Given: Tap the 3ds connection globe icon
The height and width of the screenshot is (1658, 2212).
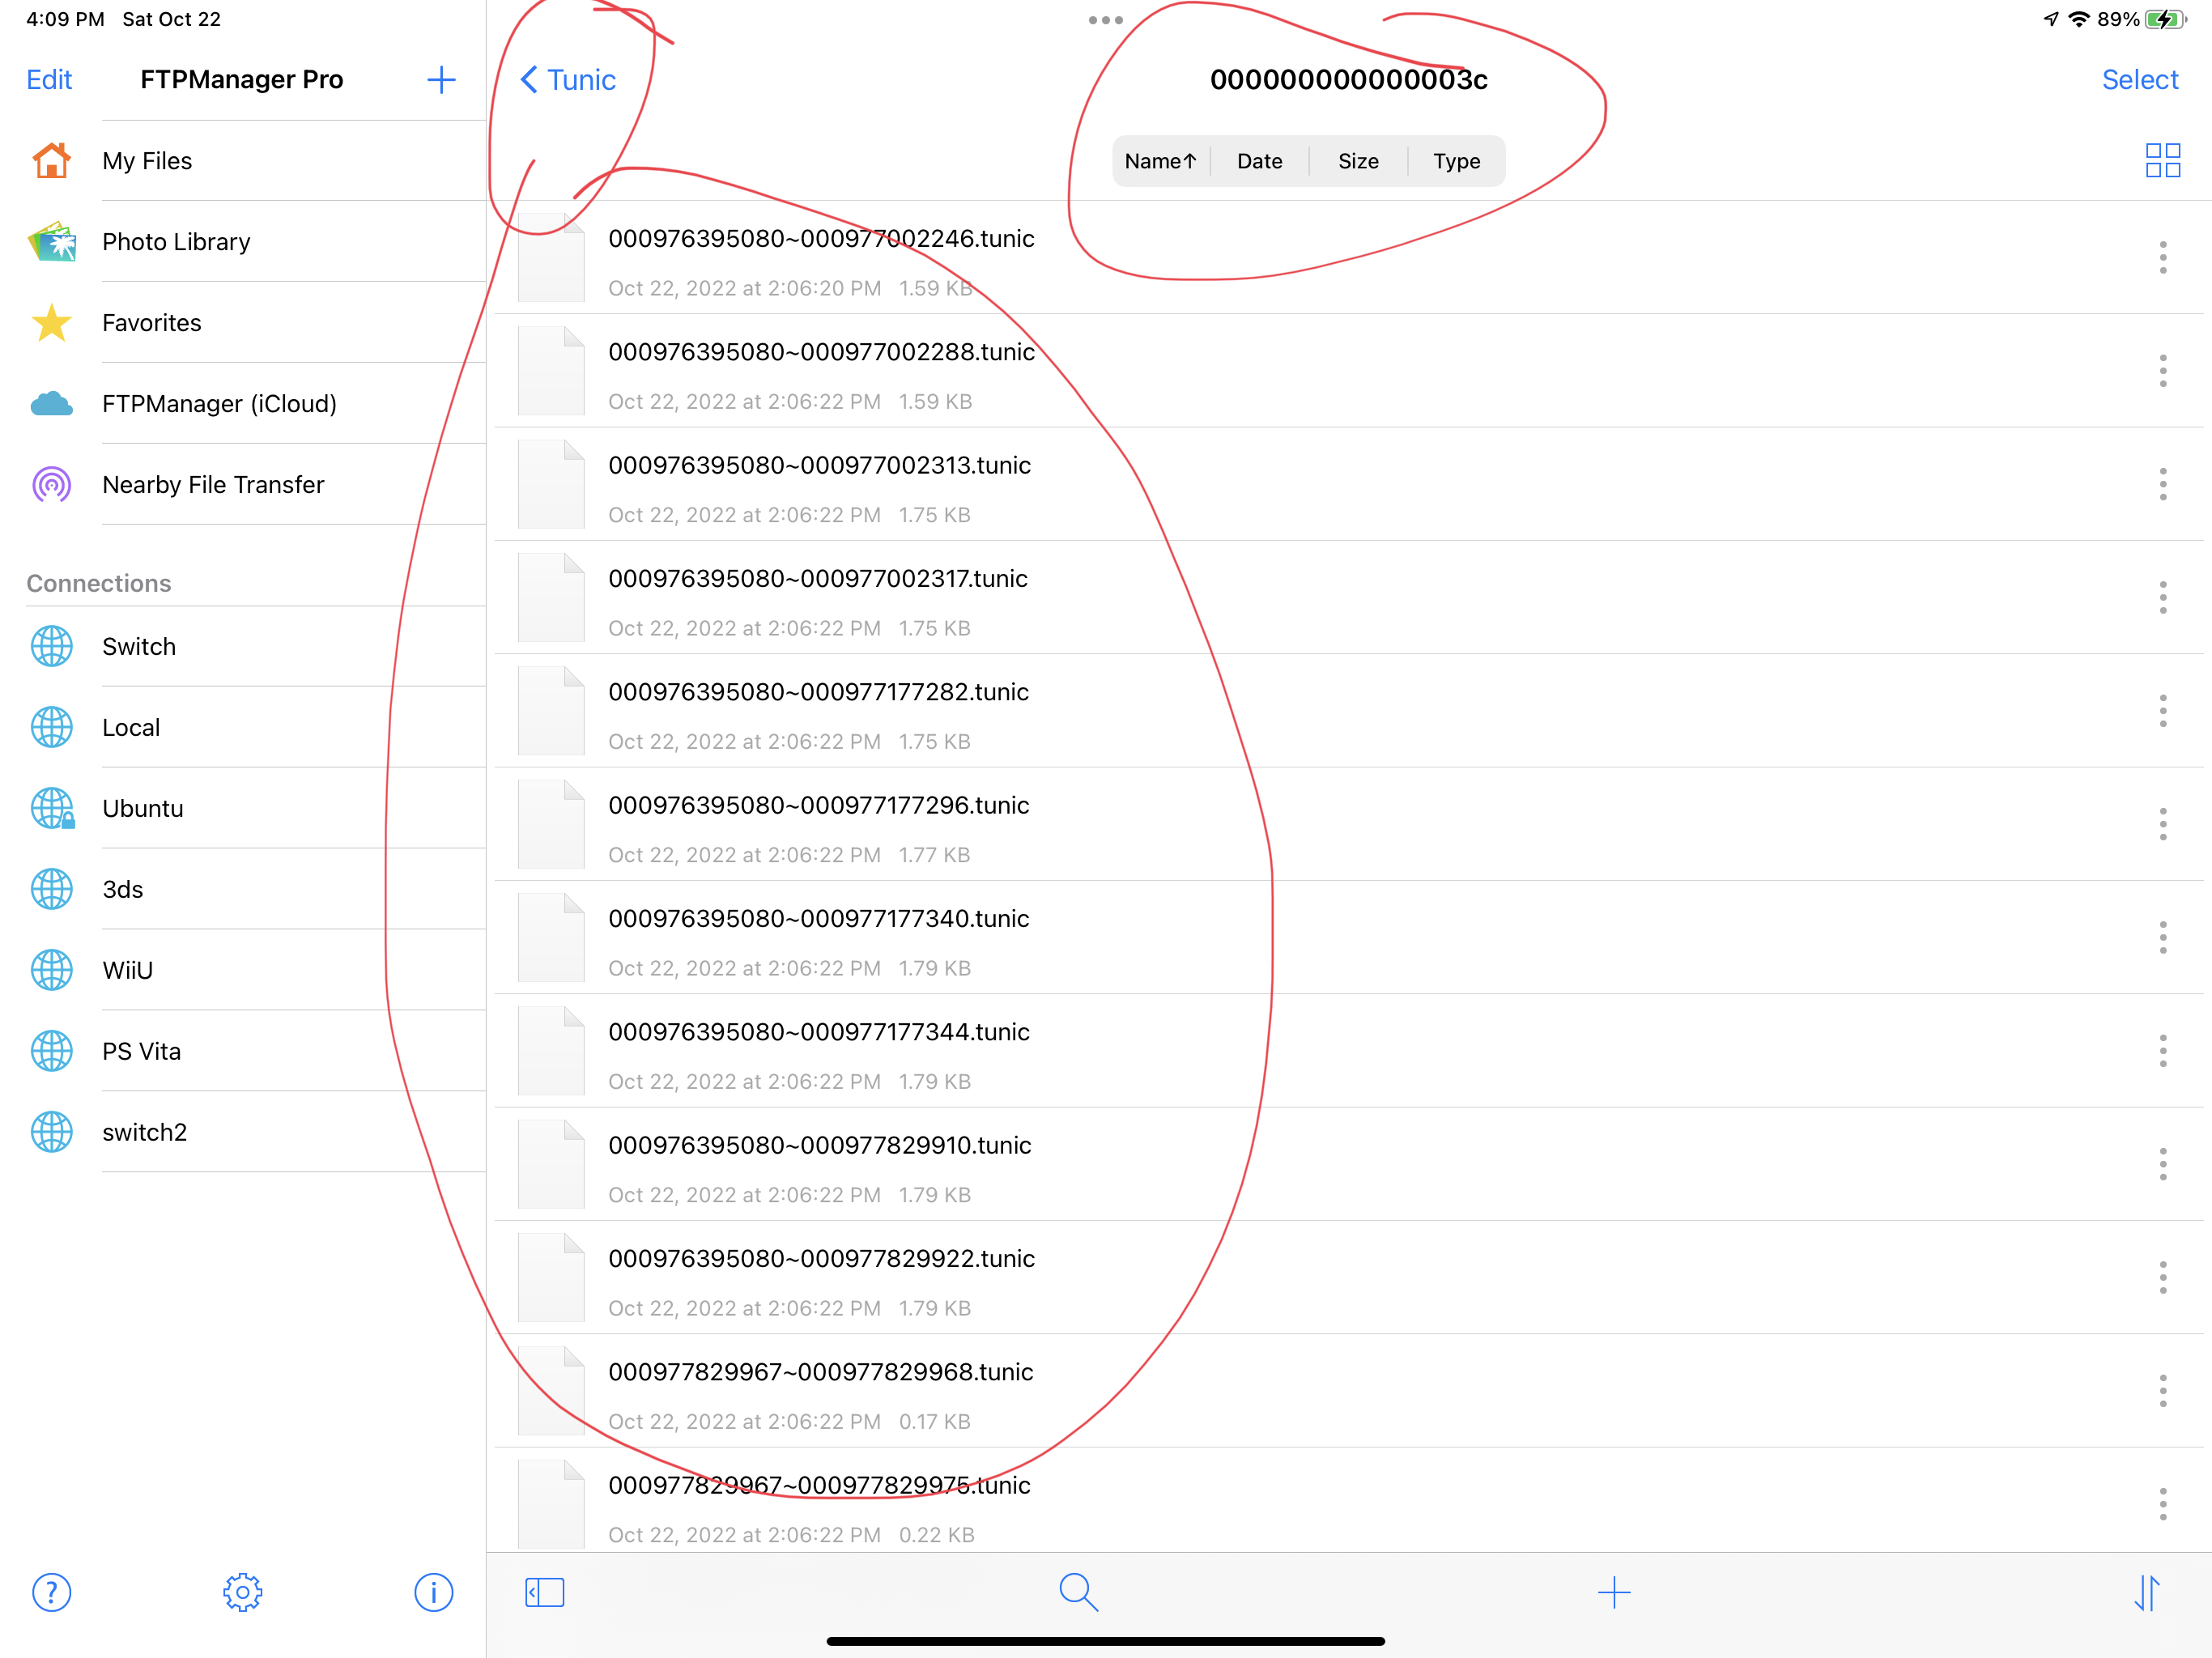Looking at the screenshot, I should pos(51,889).
